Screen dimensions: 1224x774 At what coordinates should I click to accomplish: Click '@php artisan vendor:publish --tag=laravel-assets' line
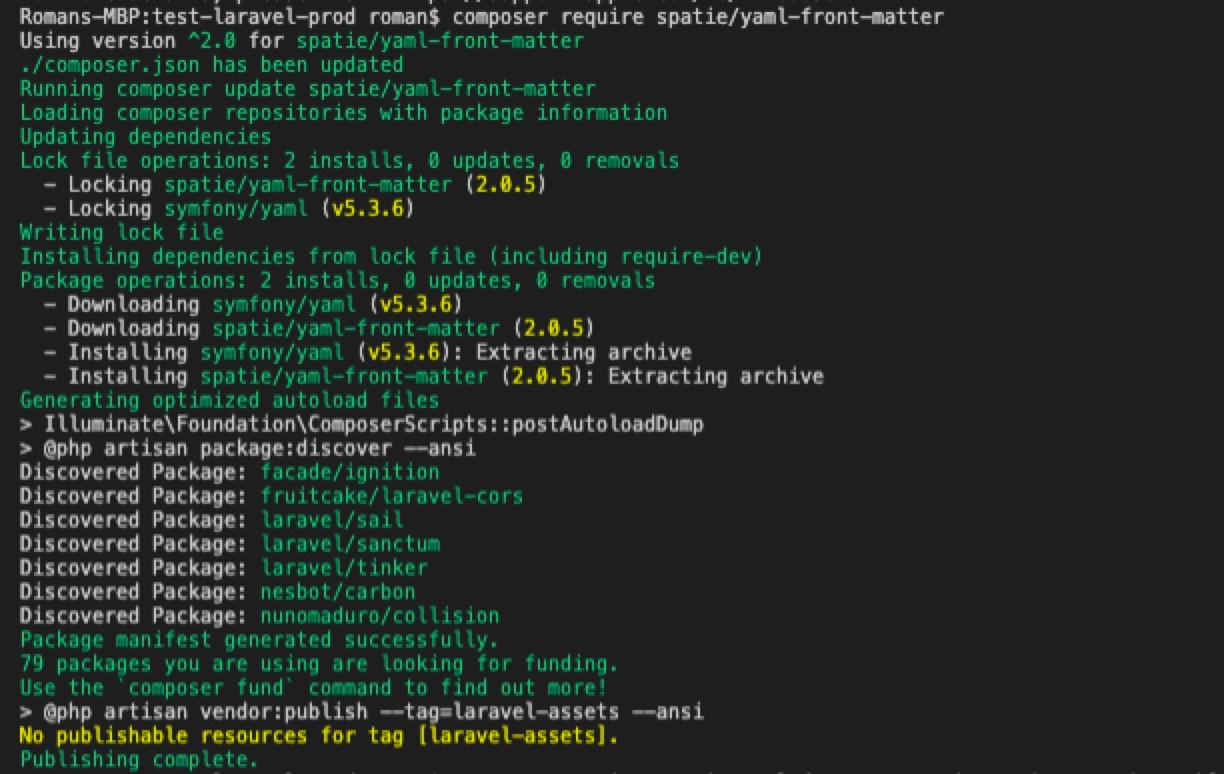pos(362,713)
